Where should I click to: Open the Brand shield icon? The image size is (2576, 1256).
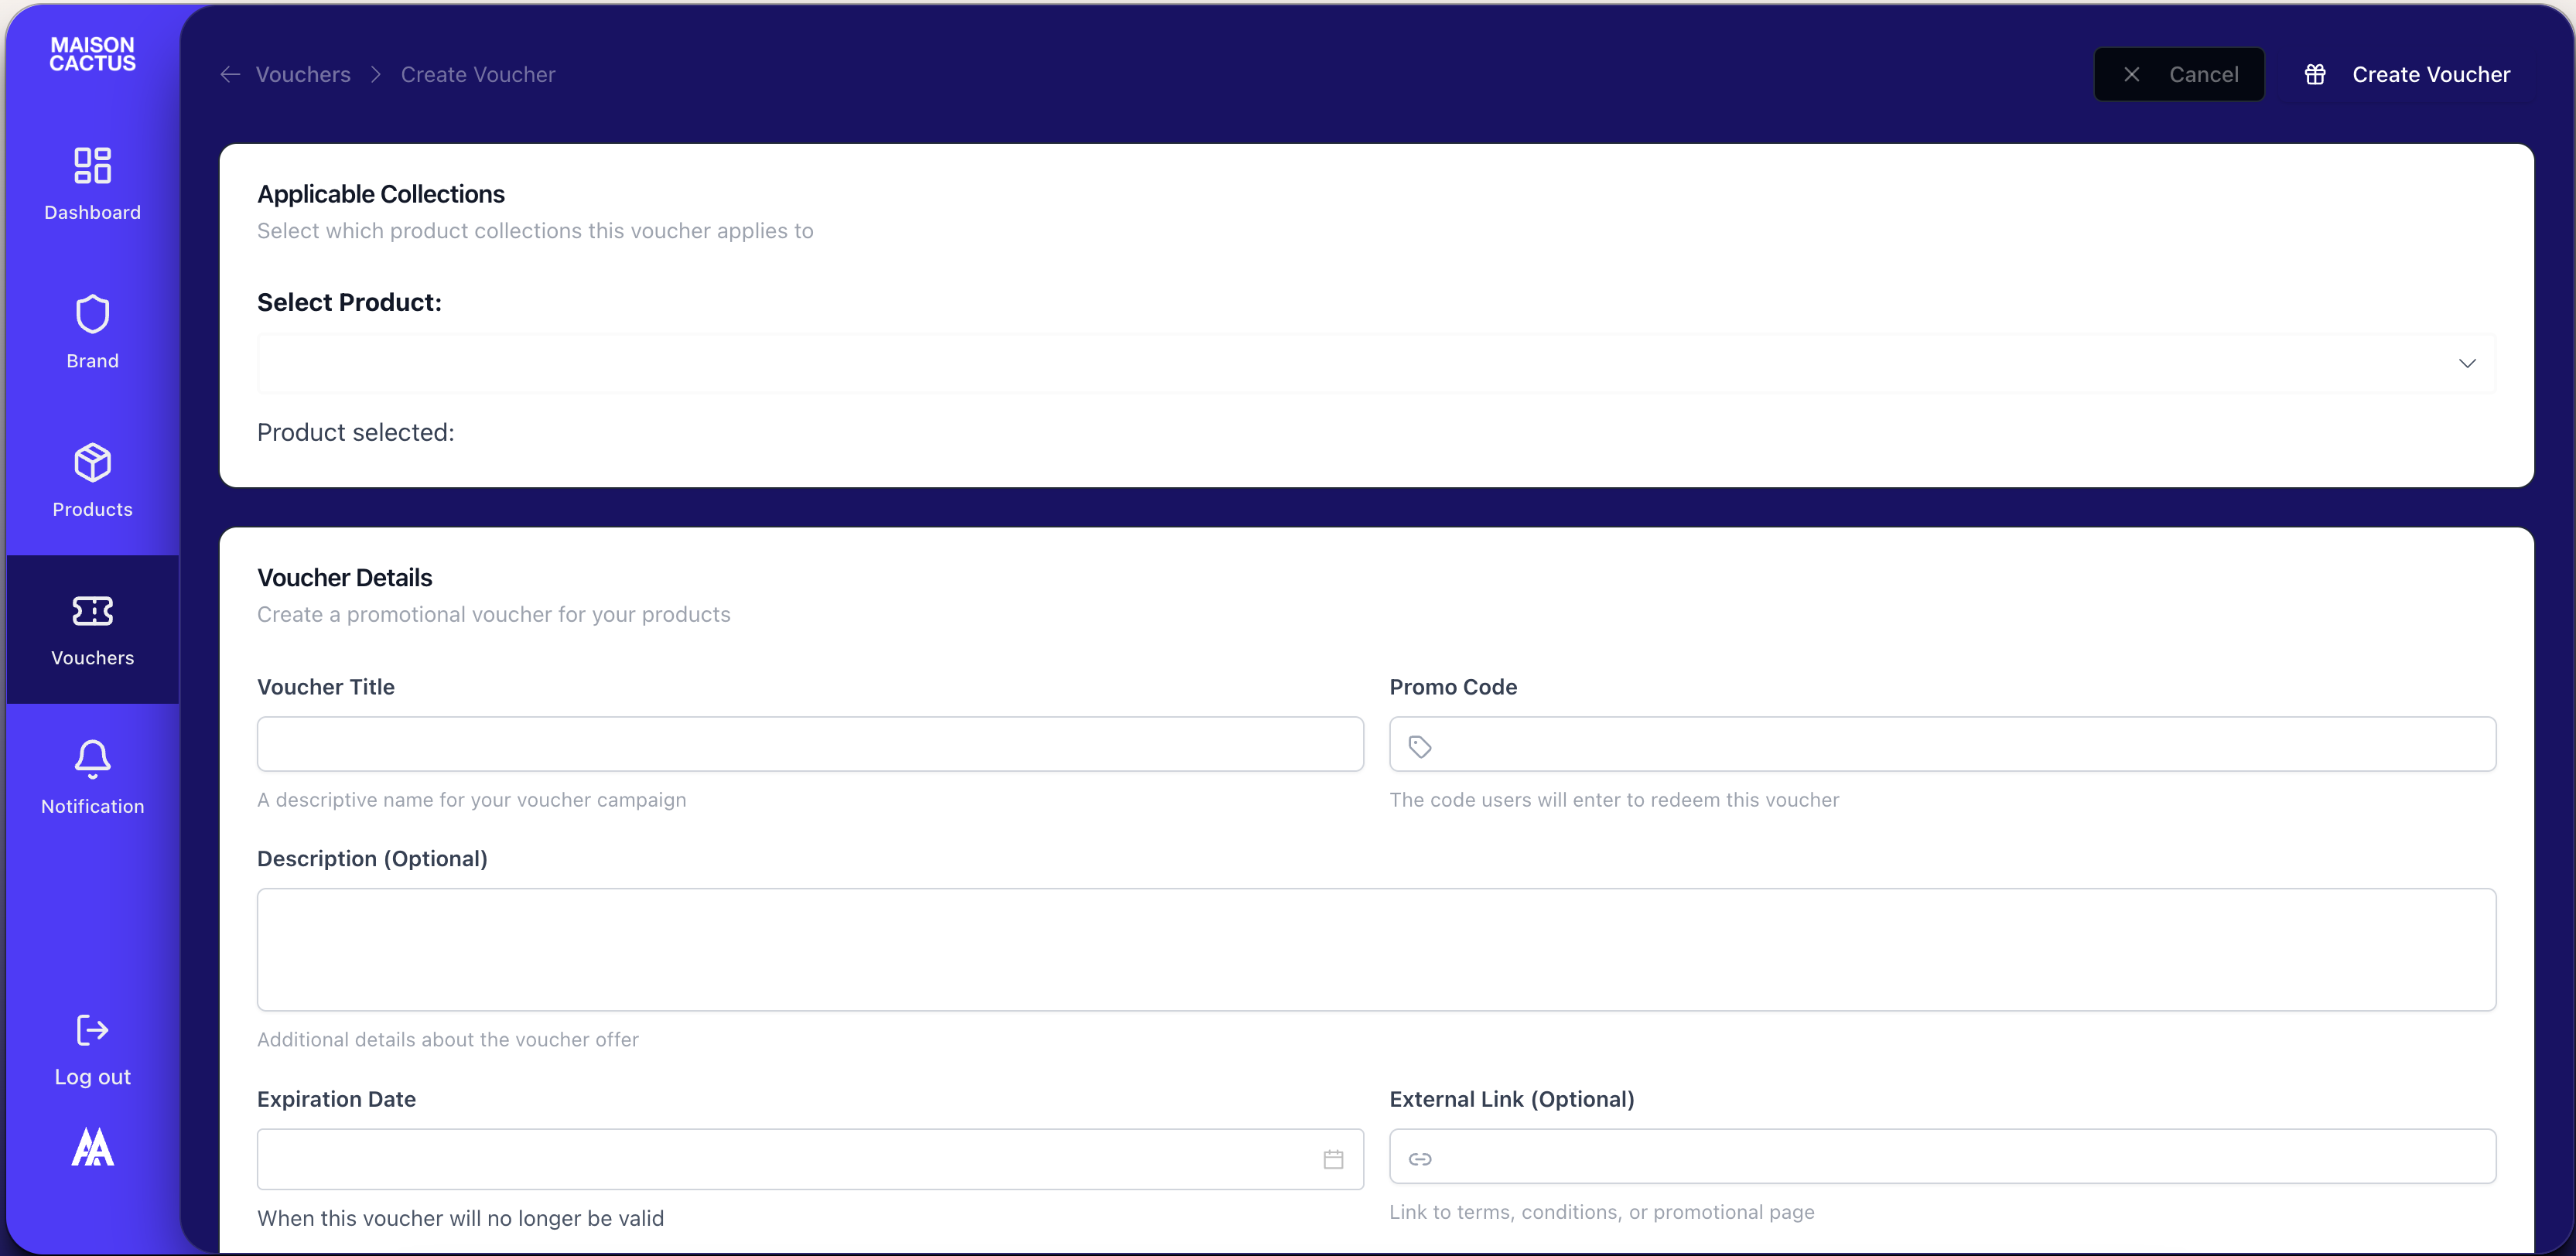(92, 314)
